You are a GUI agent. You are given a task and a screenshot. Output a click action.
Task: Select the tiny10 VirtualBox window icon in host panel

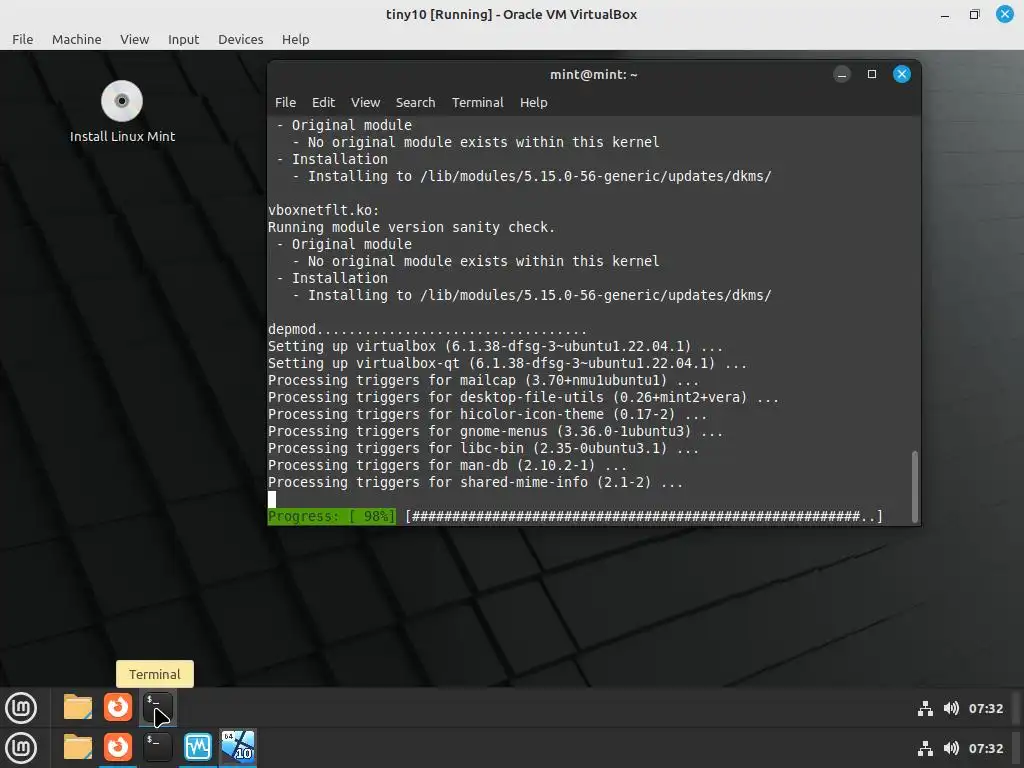[x=238, y=746]
